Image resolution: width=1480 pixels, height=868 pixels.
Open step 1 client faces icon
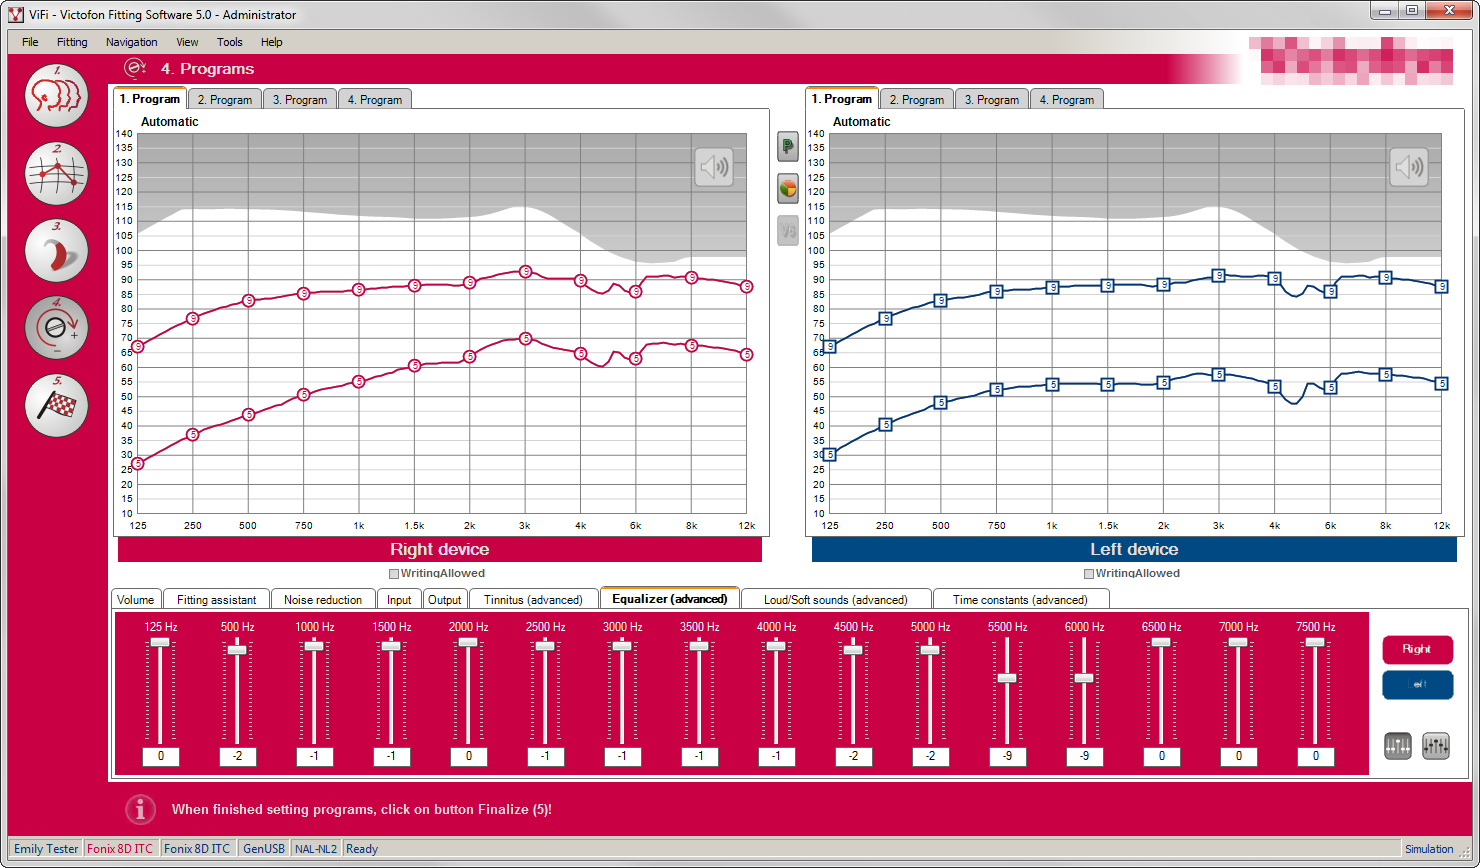[x=56, y=95]
